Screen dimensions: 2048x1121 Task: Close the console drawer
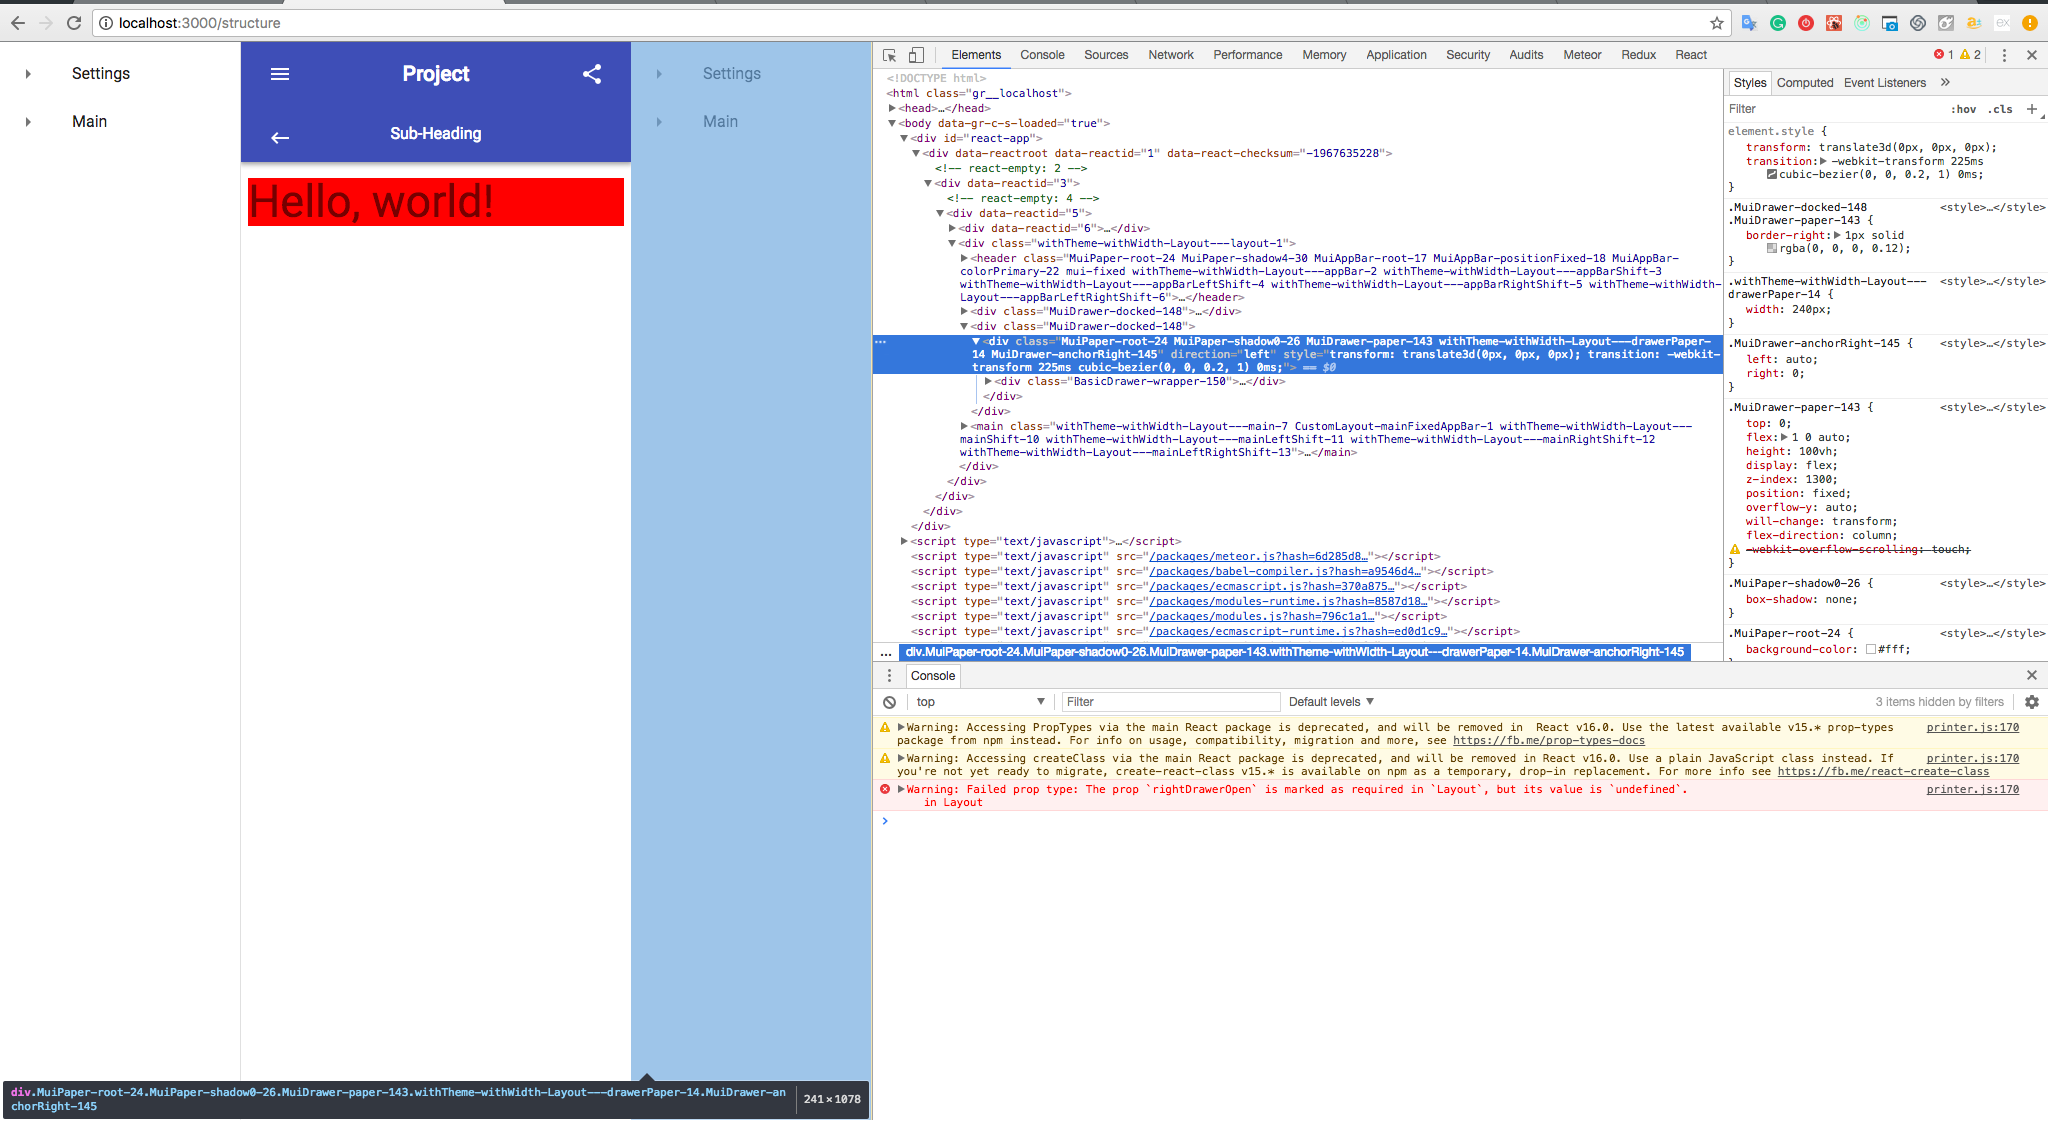pyautogui.click(x=2032, y=675)
